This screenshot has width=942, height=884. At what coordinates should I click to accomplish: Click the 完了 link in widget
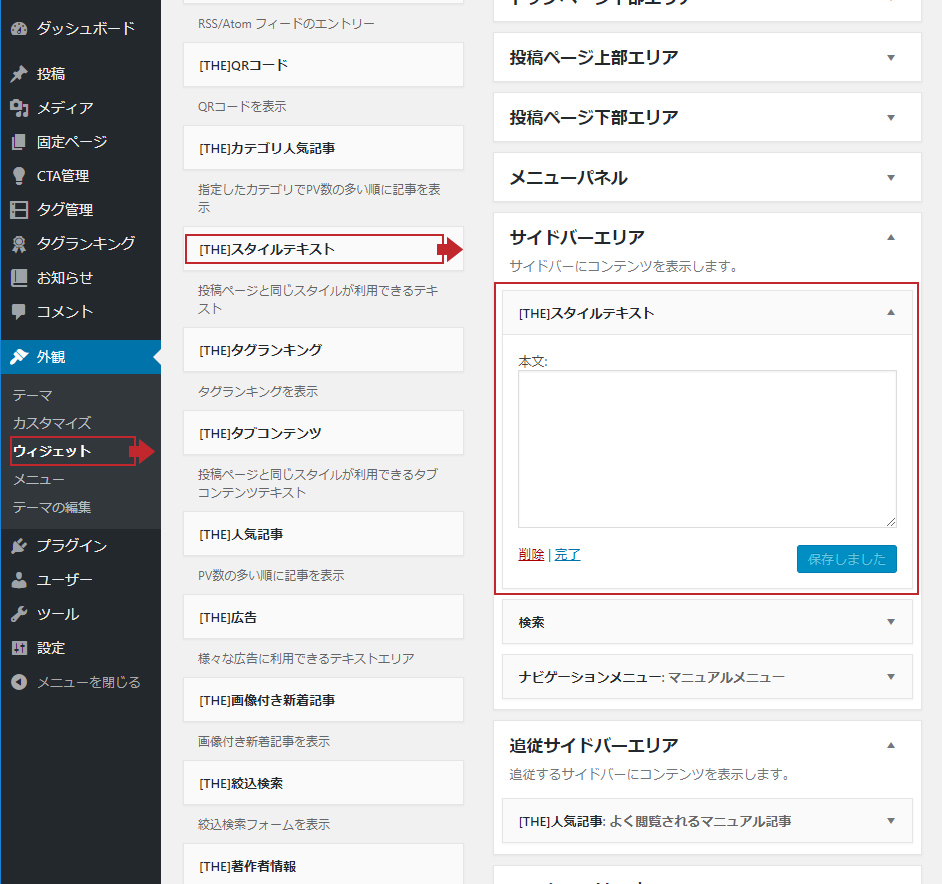point(567,555)
